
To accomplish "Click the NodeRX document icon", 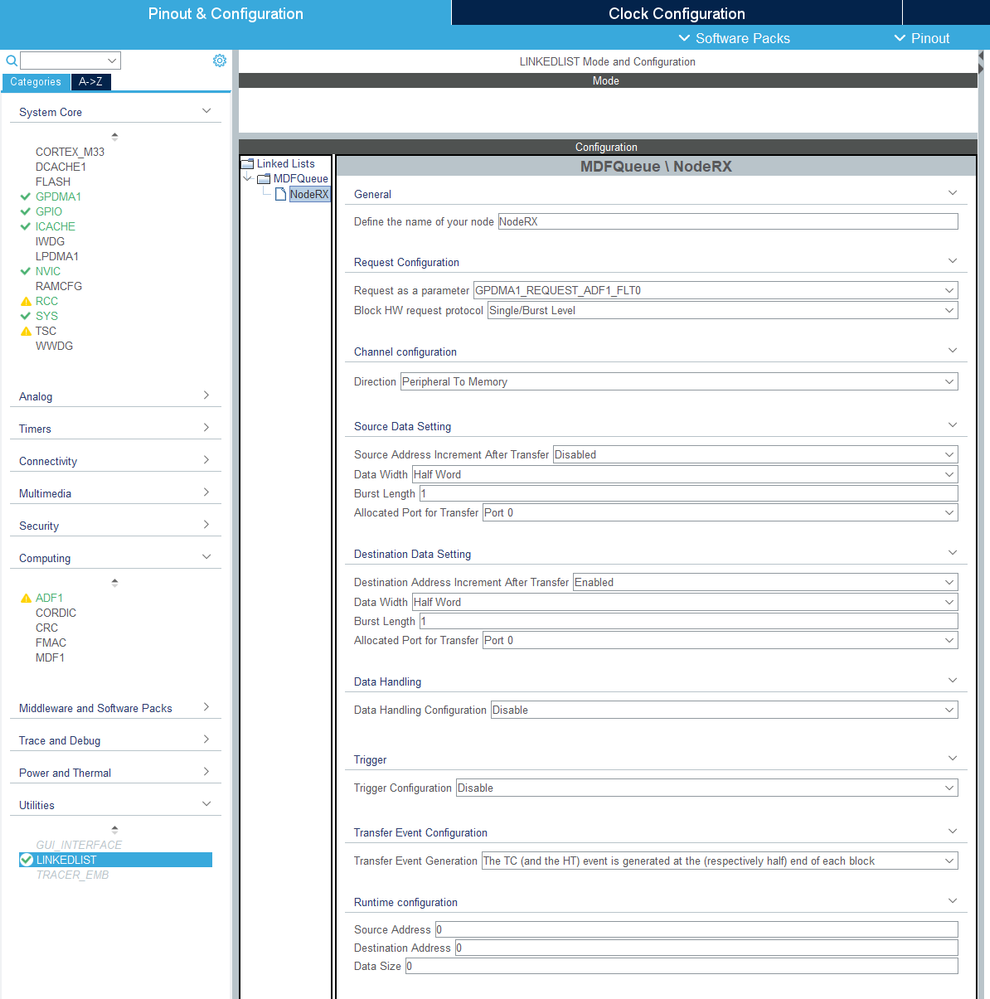I will tap(280, 194).
